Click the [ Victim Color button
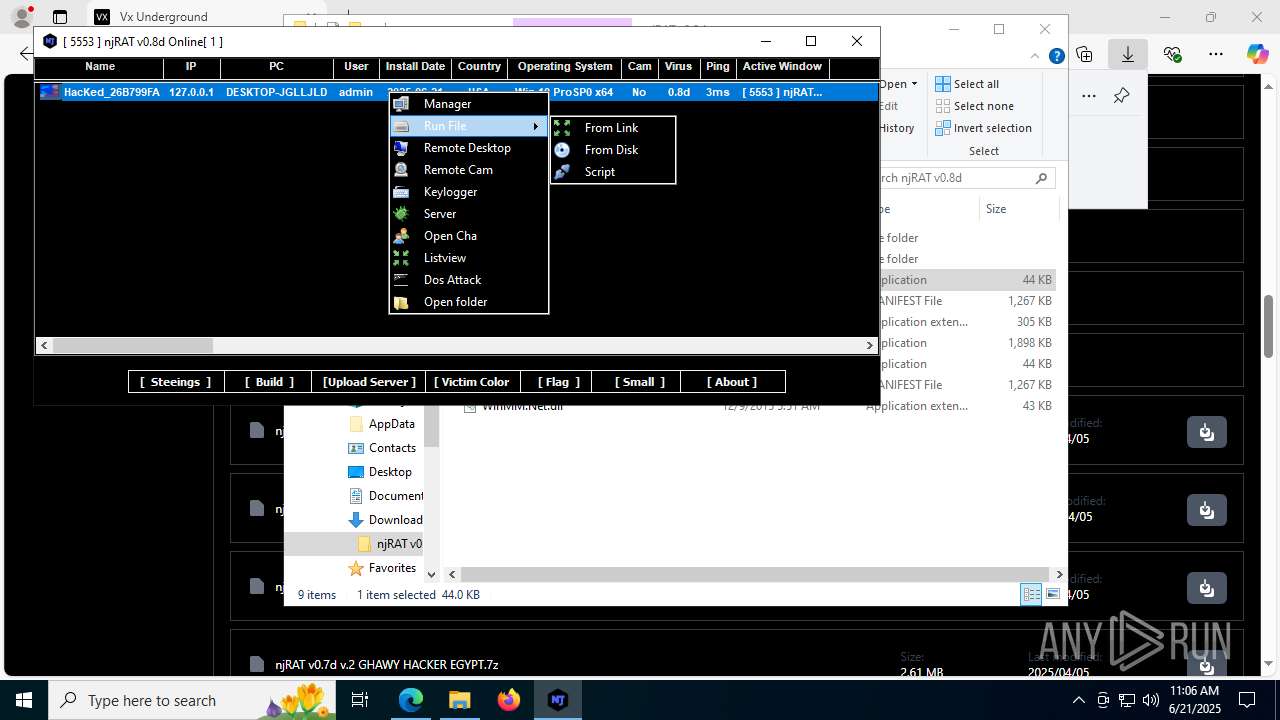 (x=475, y=382)
